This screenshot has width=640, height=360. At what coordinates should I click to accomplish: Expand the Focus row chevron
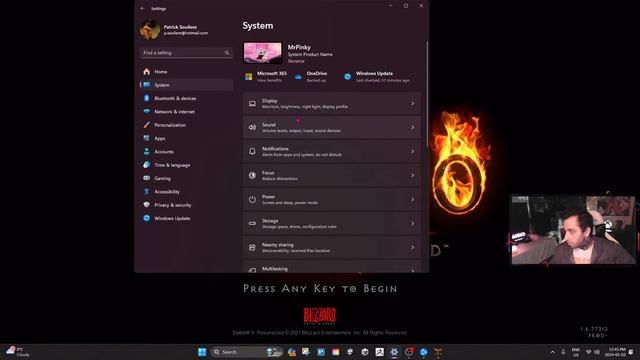pos(412,176)
